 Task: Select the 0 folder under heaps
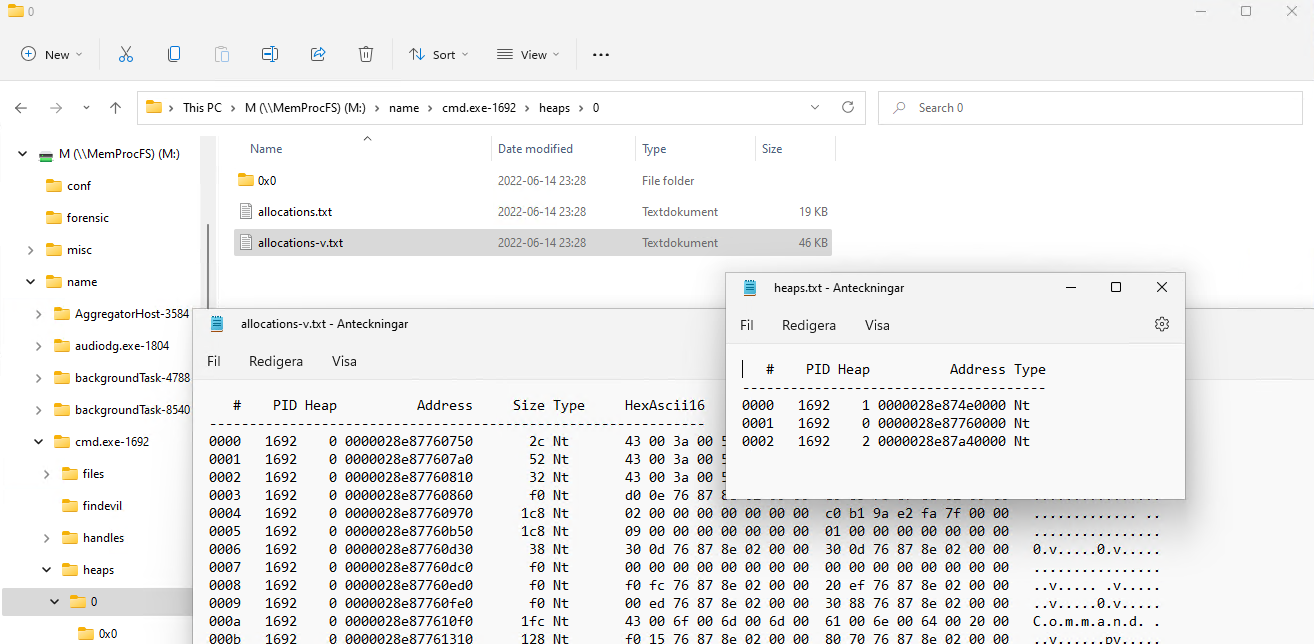tap(96, 602)
